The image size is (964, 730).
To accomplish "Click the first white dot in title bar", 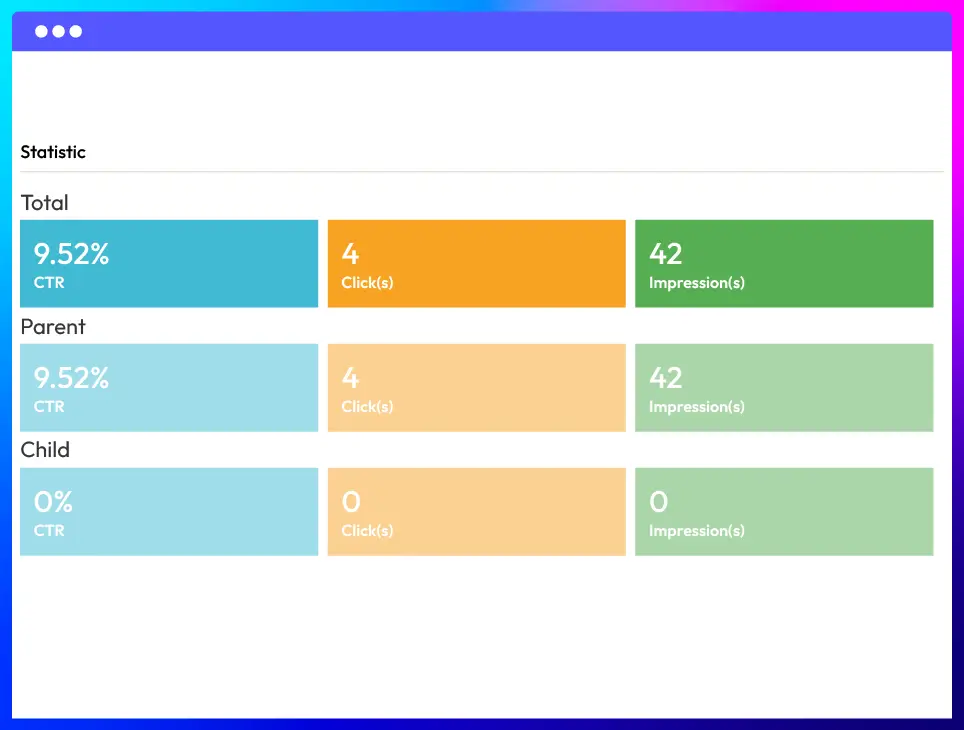I will point(41,32).
